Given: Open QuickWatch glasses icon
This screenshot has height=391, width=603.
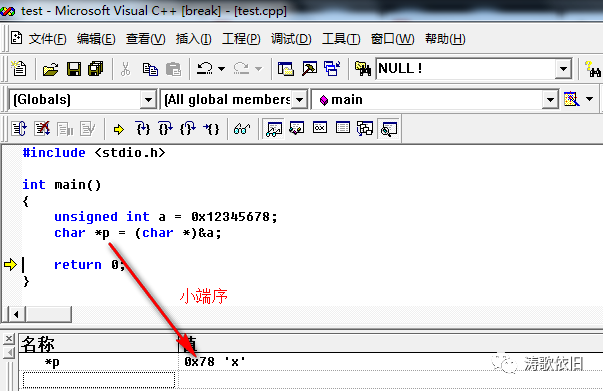Looking at the screenshot, I should point(242,129).
